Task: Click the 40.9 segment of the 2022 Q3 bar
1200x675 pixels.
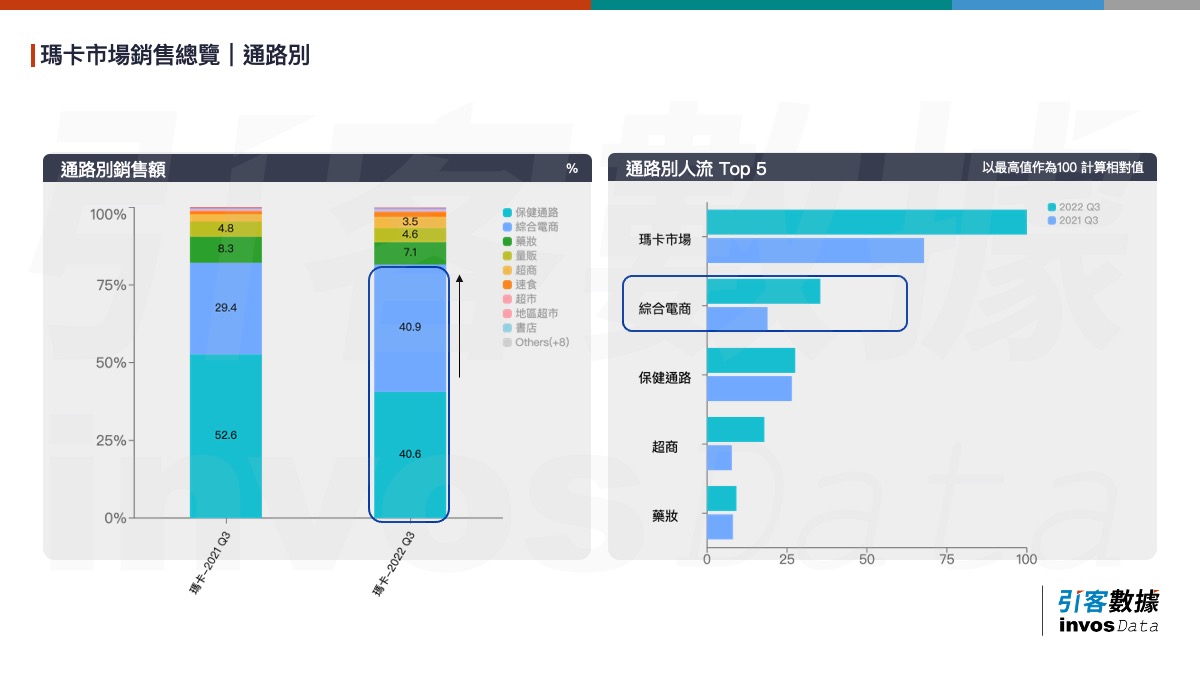Action: coord(410,329)
